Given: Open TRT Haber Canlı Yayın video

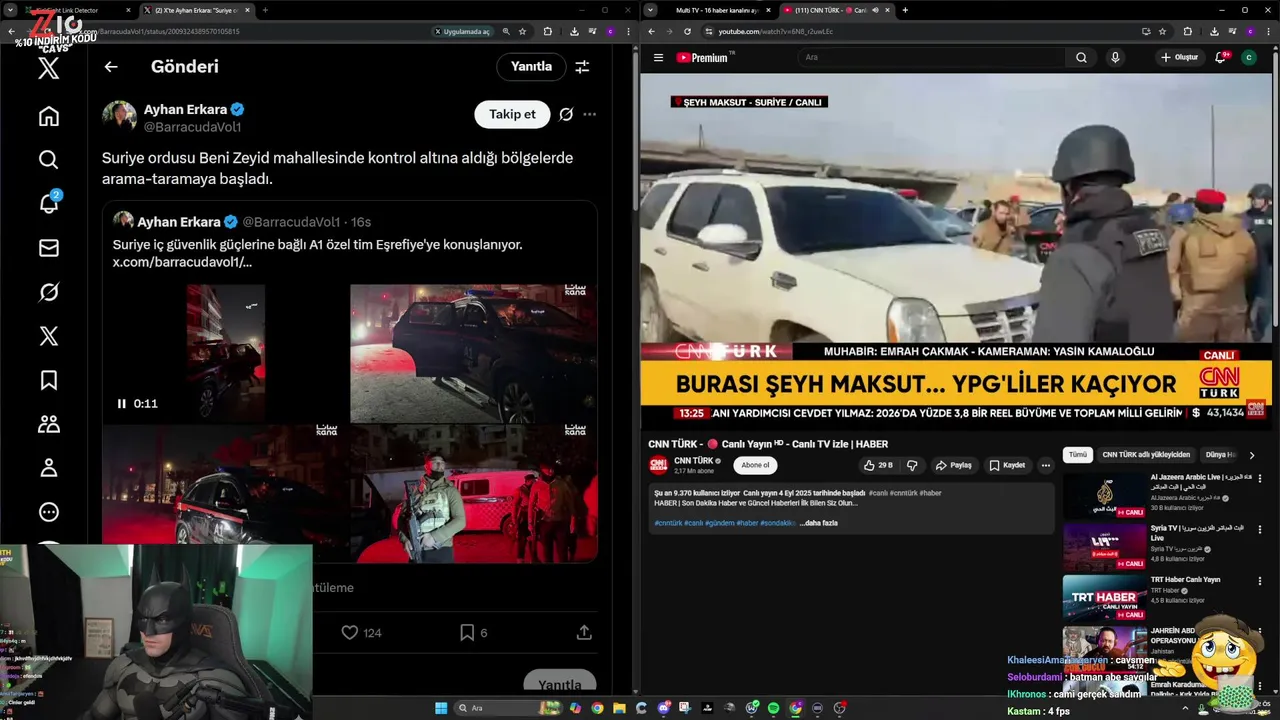Looking at the screenshot, I should [1105, 597].
